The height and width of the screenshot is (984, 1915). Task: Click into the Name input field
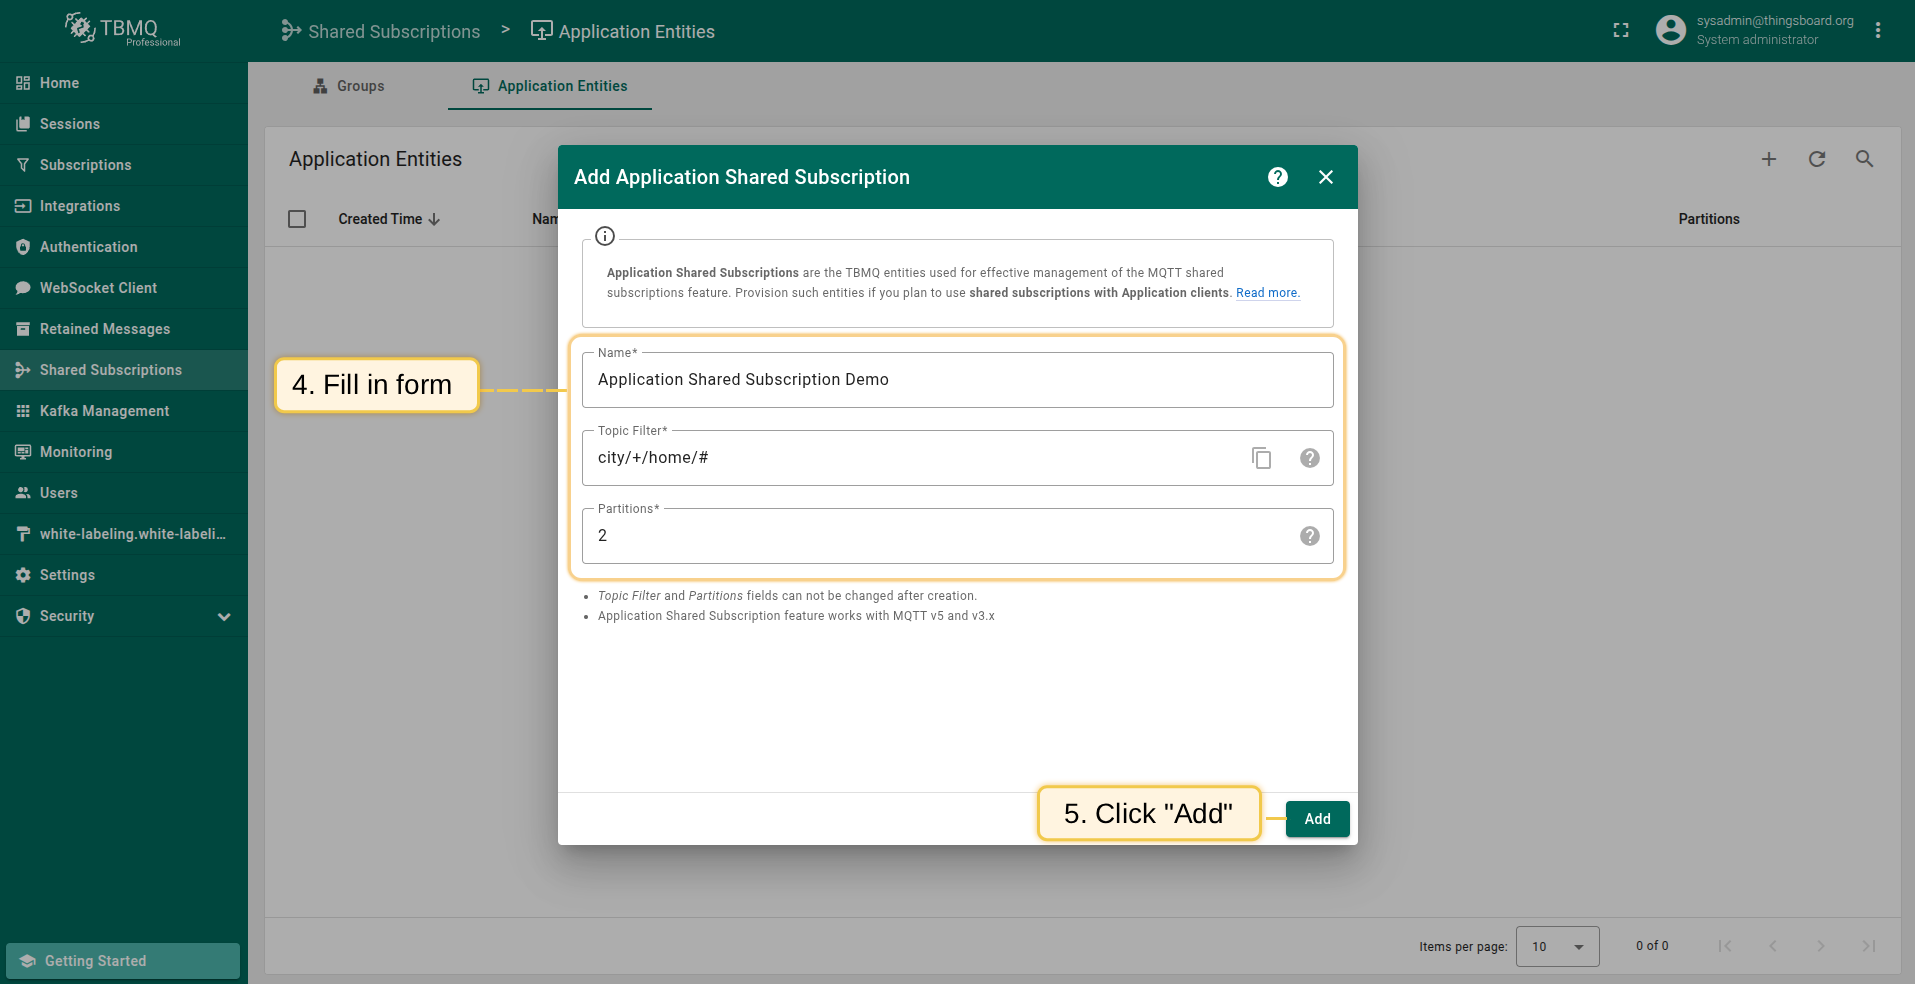coord(957,380)
